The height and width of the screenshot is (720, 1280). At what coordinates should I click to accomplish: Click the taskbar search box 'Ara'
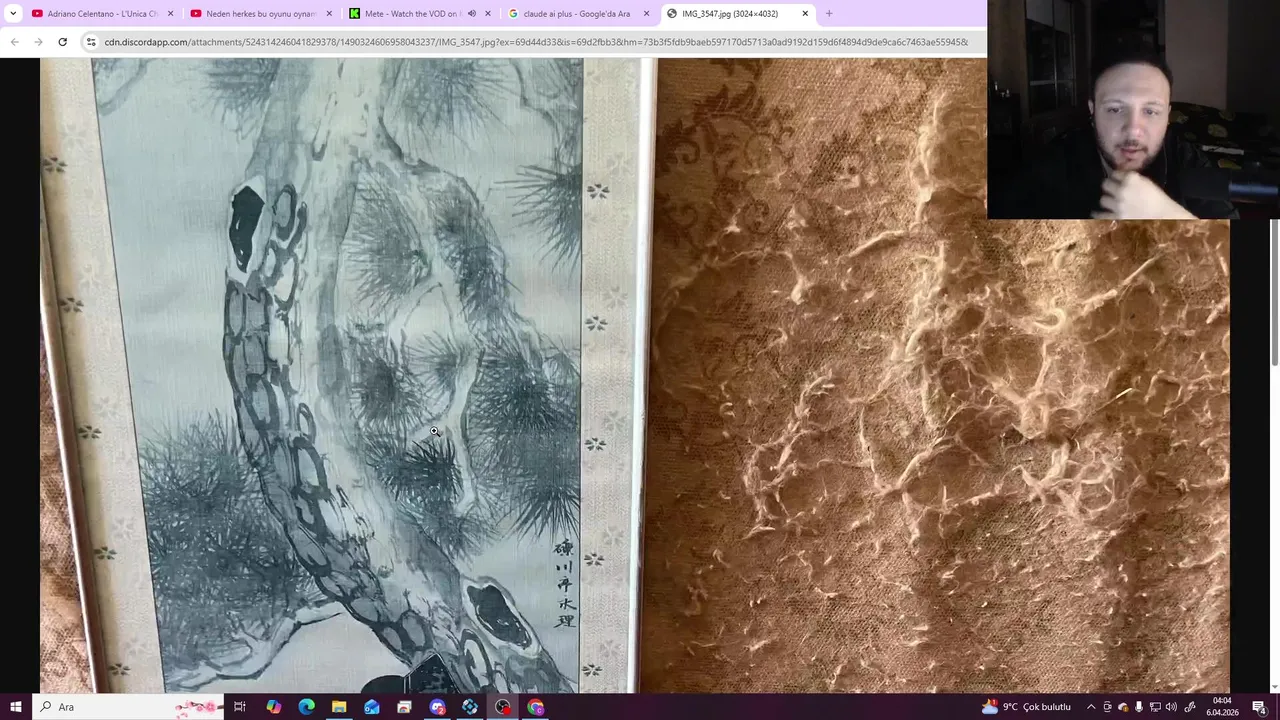coord(128,707)
